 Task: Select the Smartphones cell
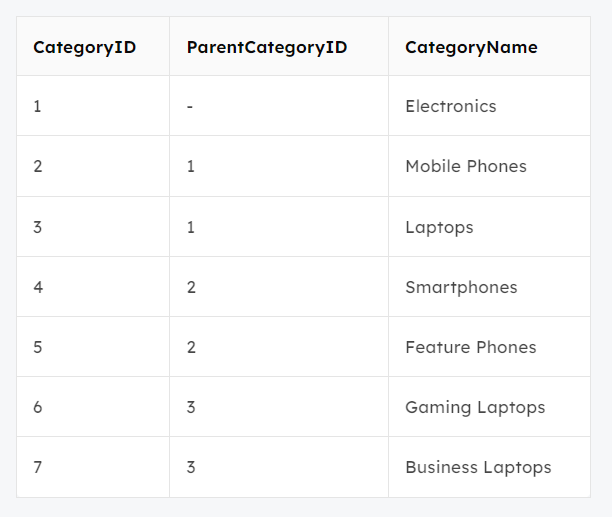pos(461,287)
